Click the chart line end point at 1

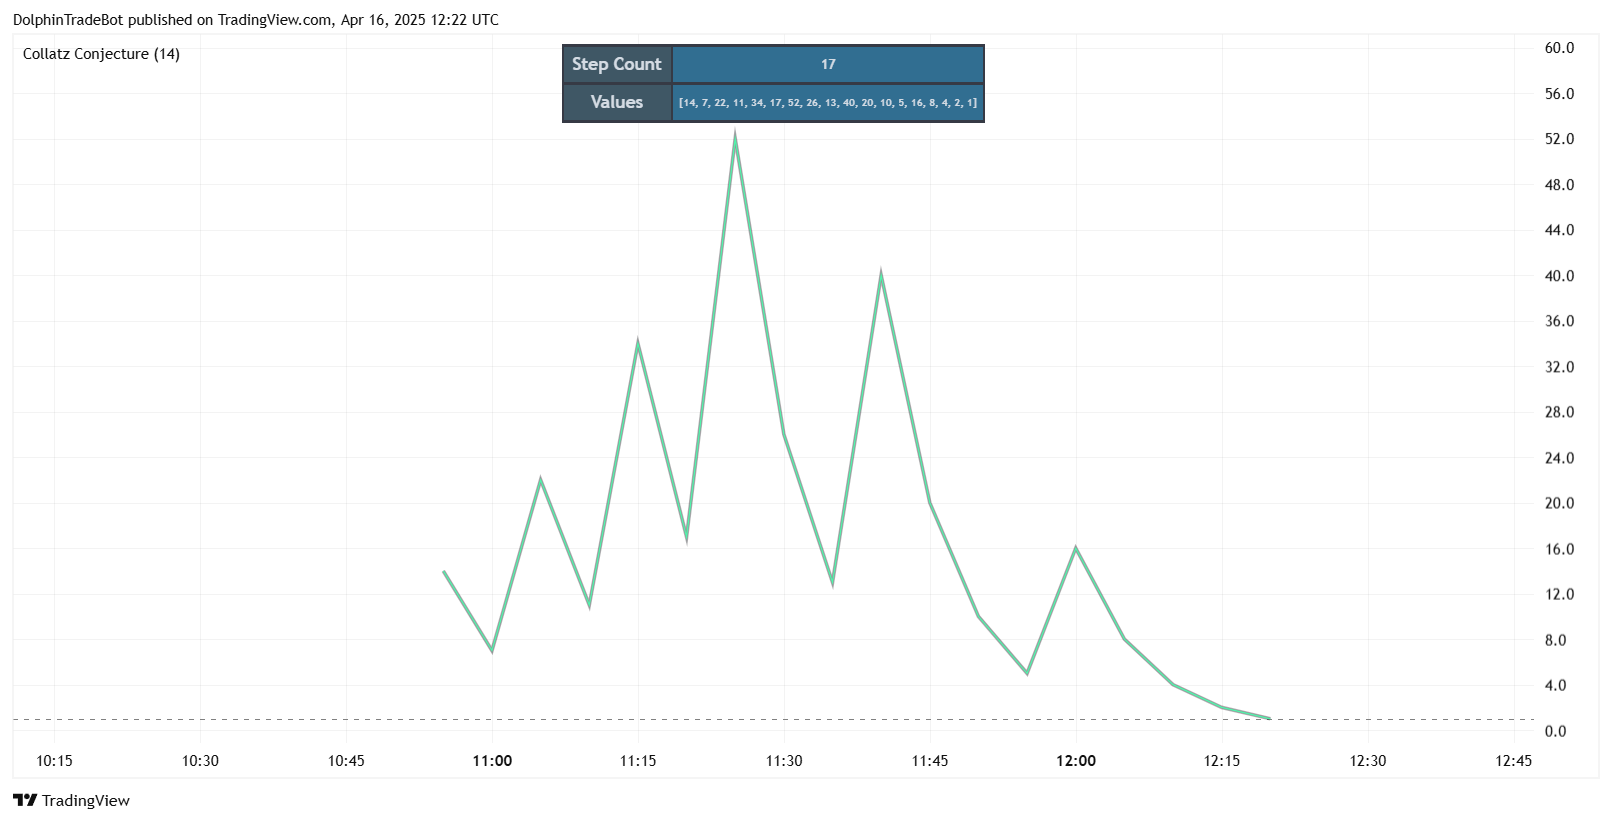point(1270,719)
